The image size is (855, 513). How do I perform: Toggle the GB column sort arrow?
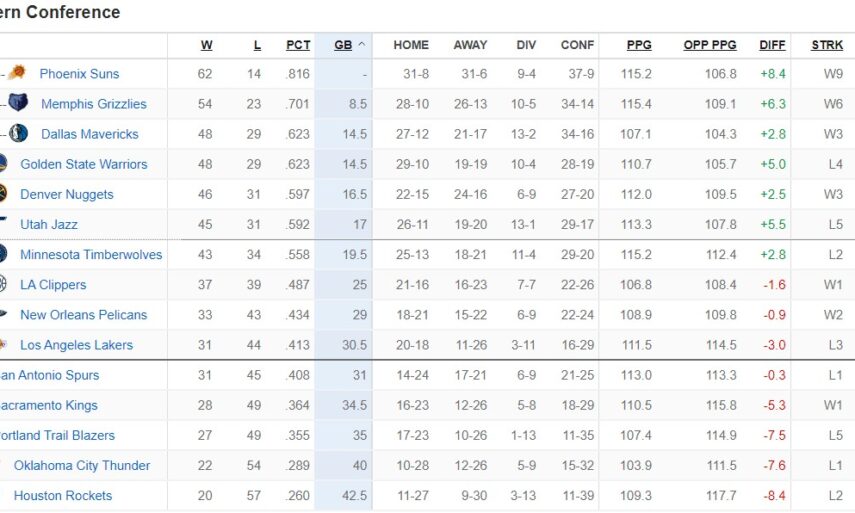coord(361,45)
